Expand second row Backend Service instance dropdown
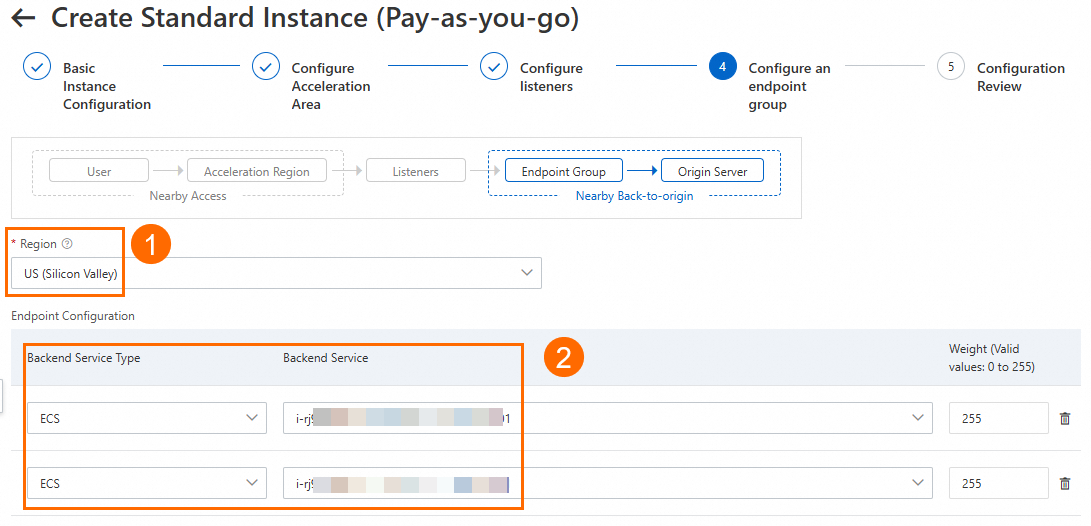Image resolution: width=1091 pixels, height=526 pixels. point(917,484)
